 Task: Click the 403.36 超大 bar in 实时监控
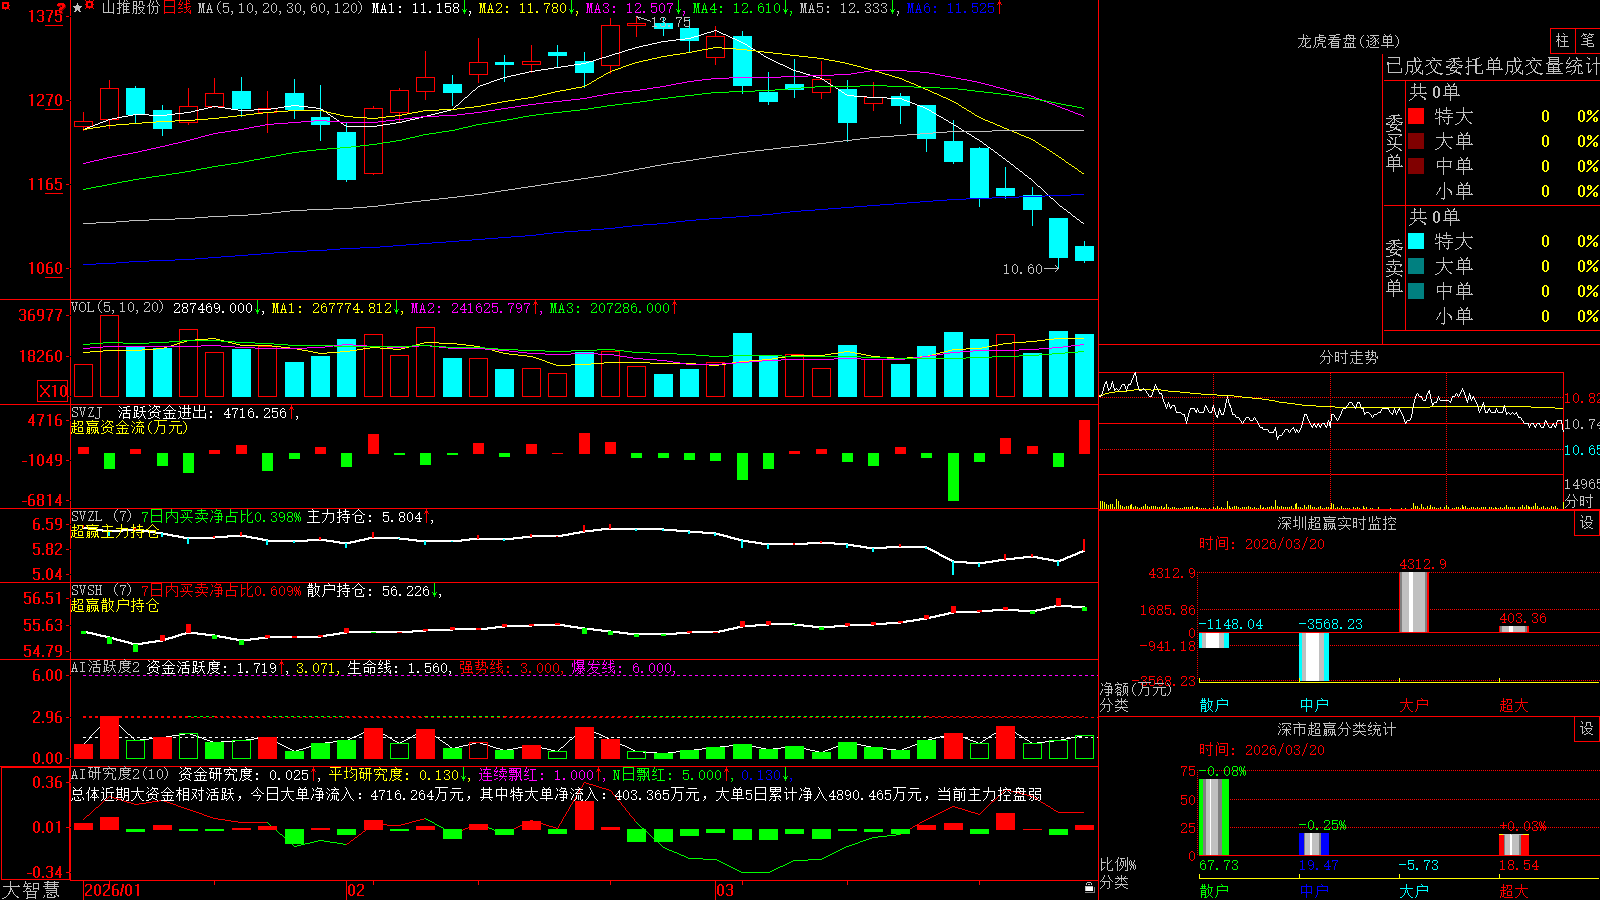tap(1513, 629)
